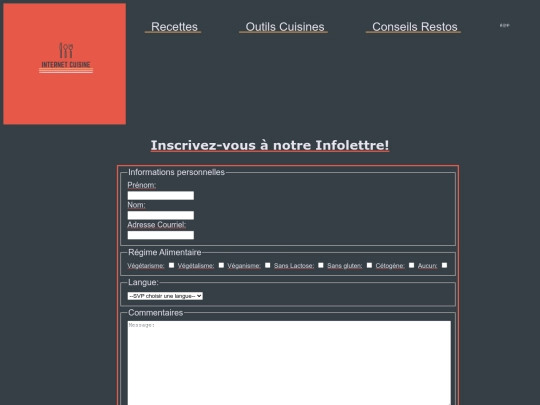This screenshot has height=405, width=540.
Task: Click the Internet Cuisine logo
Action: [x=64, y=64]
